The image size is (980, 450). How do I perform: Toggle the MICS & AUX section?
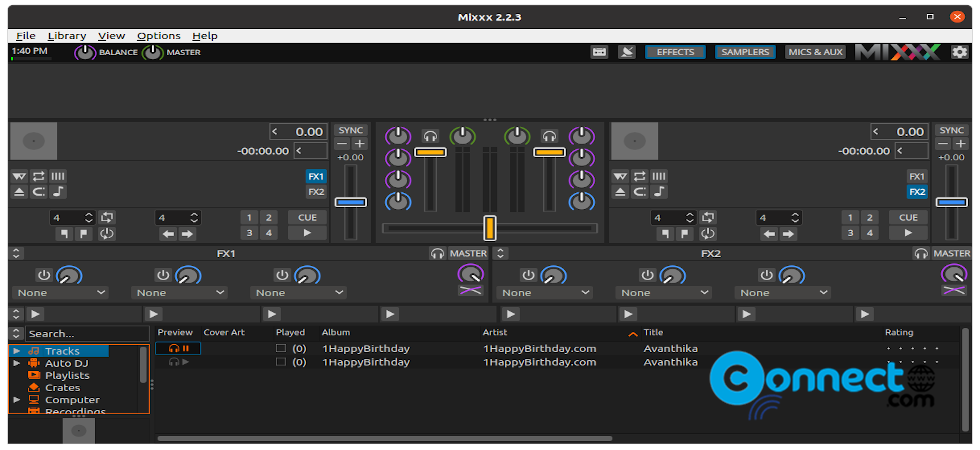point(815,52)
